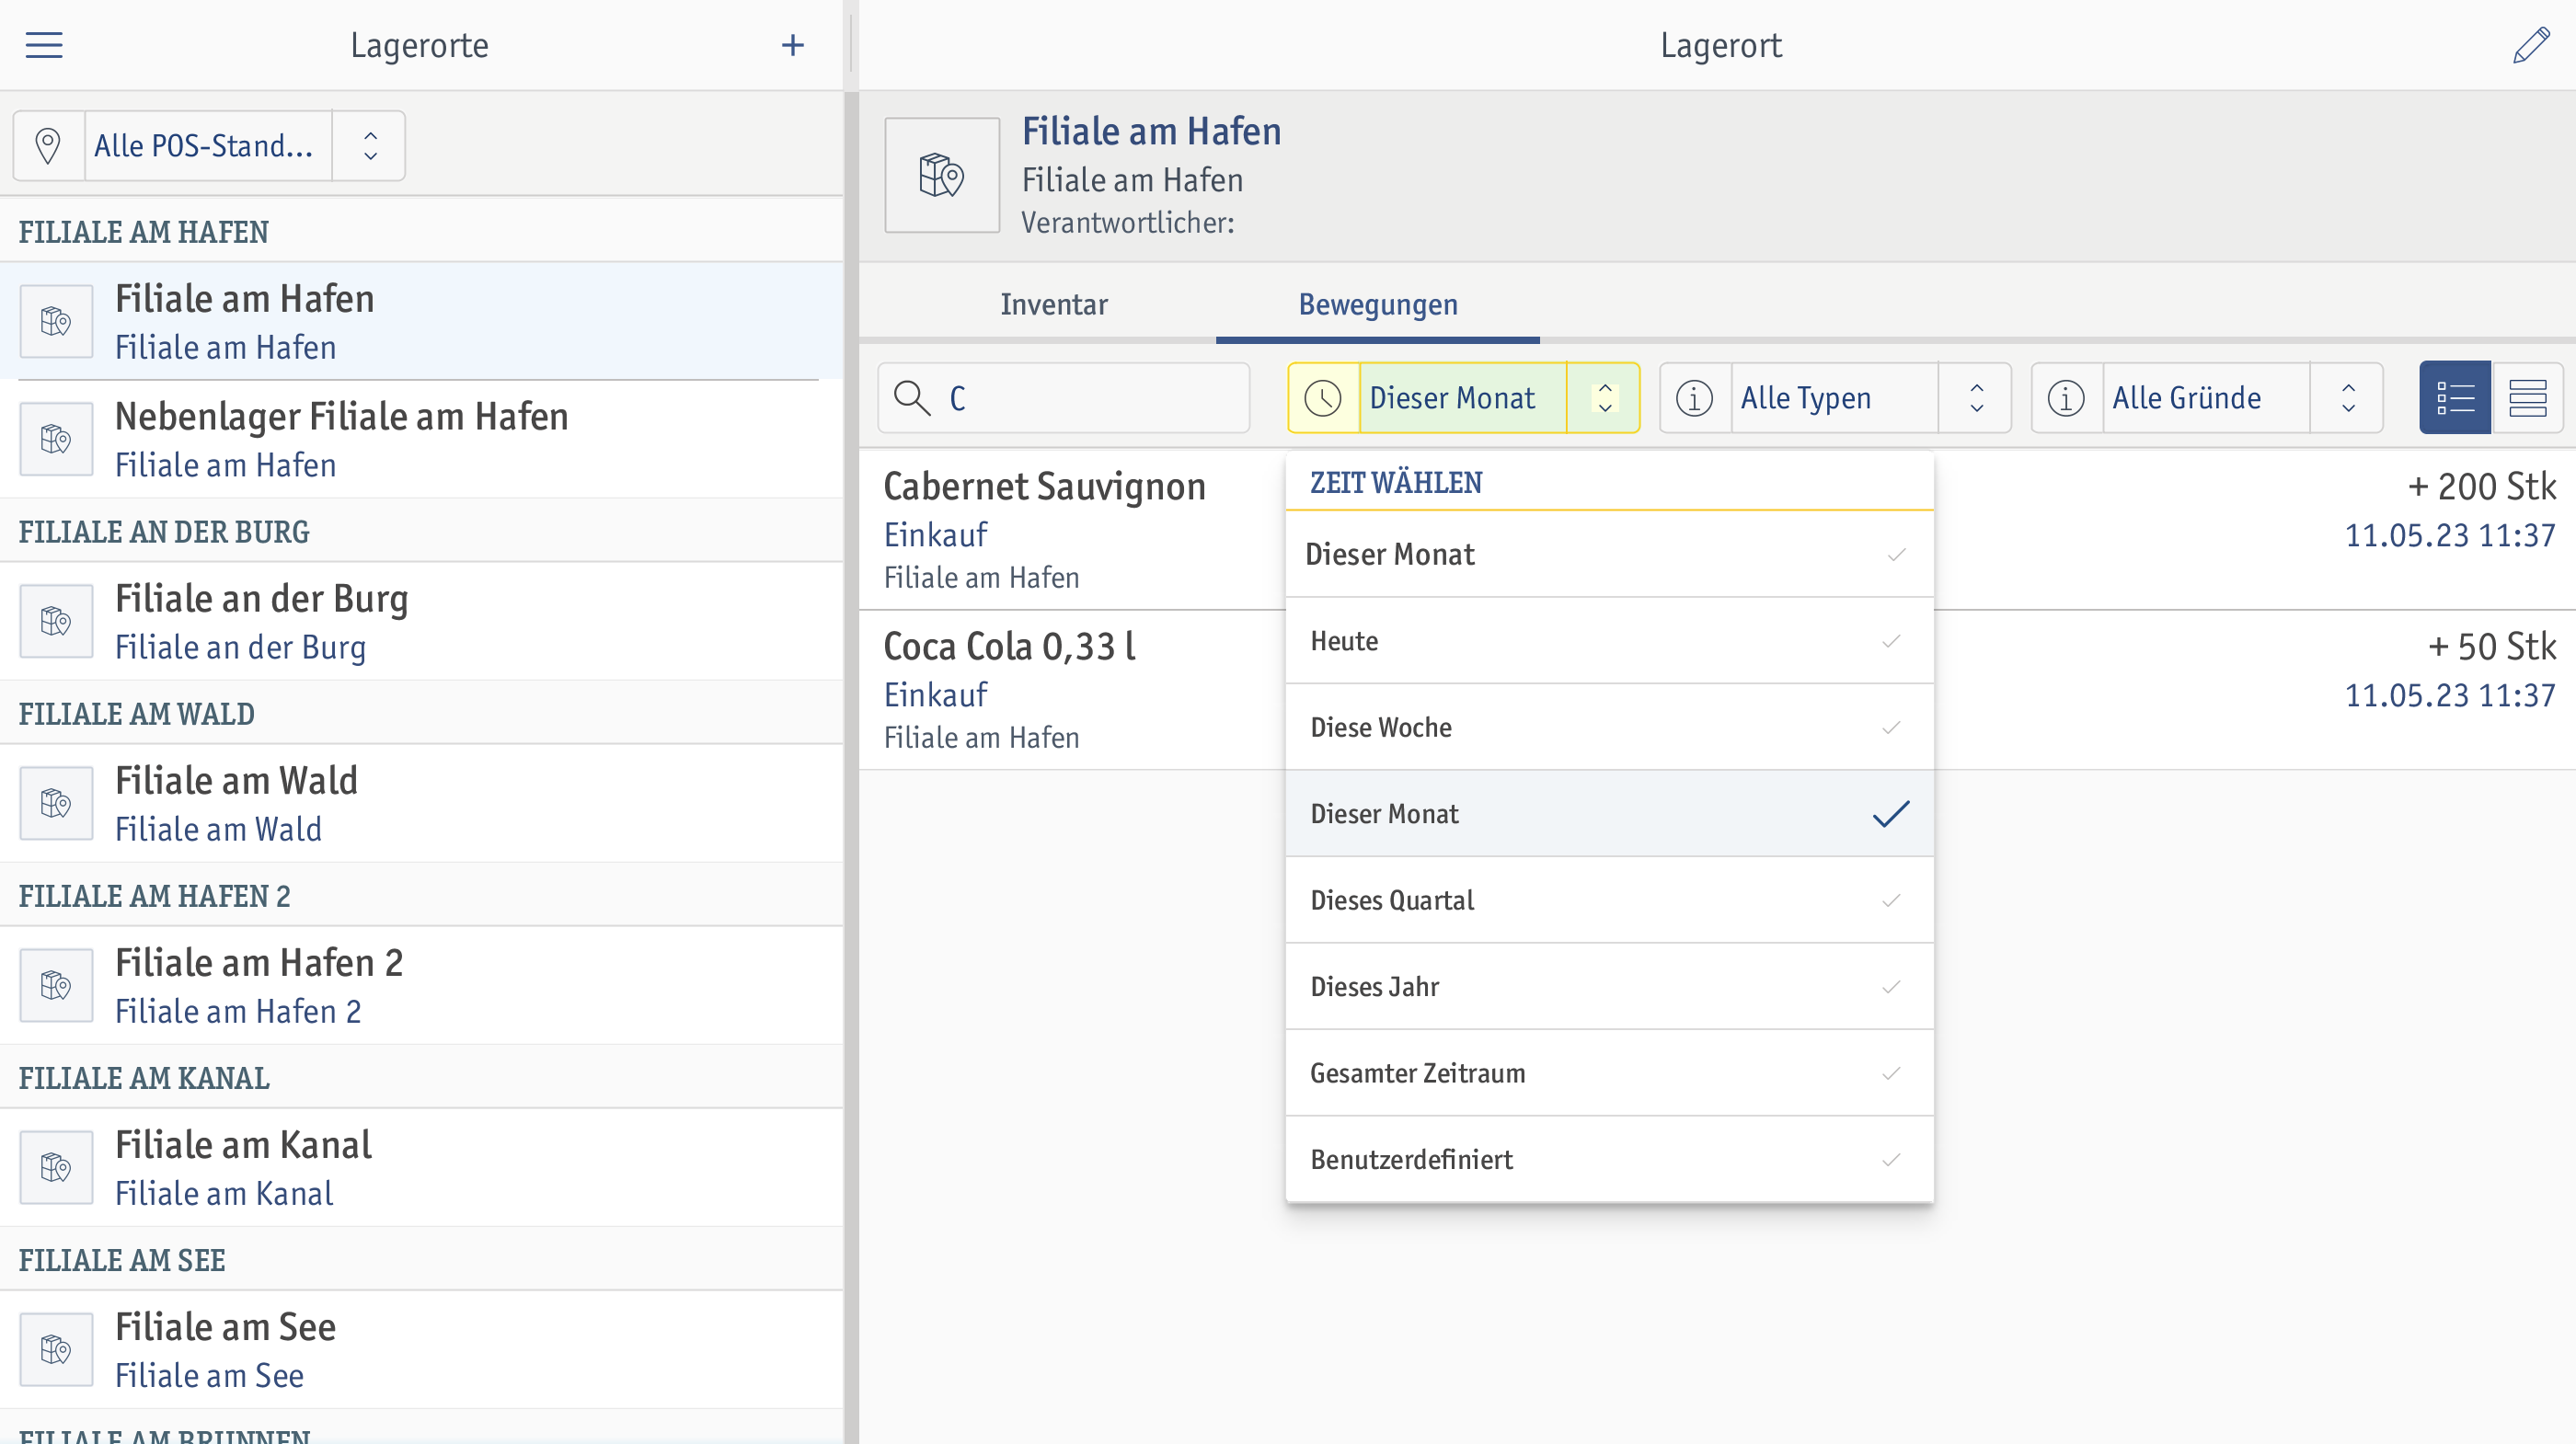The height and width of the screenshot is (1444, 2576).
Task: Click the FILIALE AN DER BURG section header
Action: pyautogui.click(x=421, y=531)
